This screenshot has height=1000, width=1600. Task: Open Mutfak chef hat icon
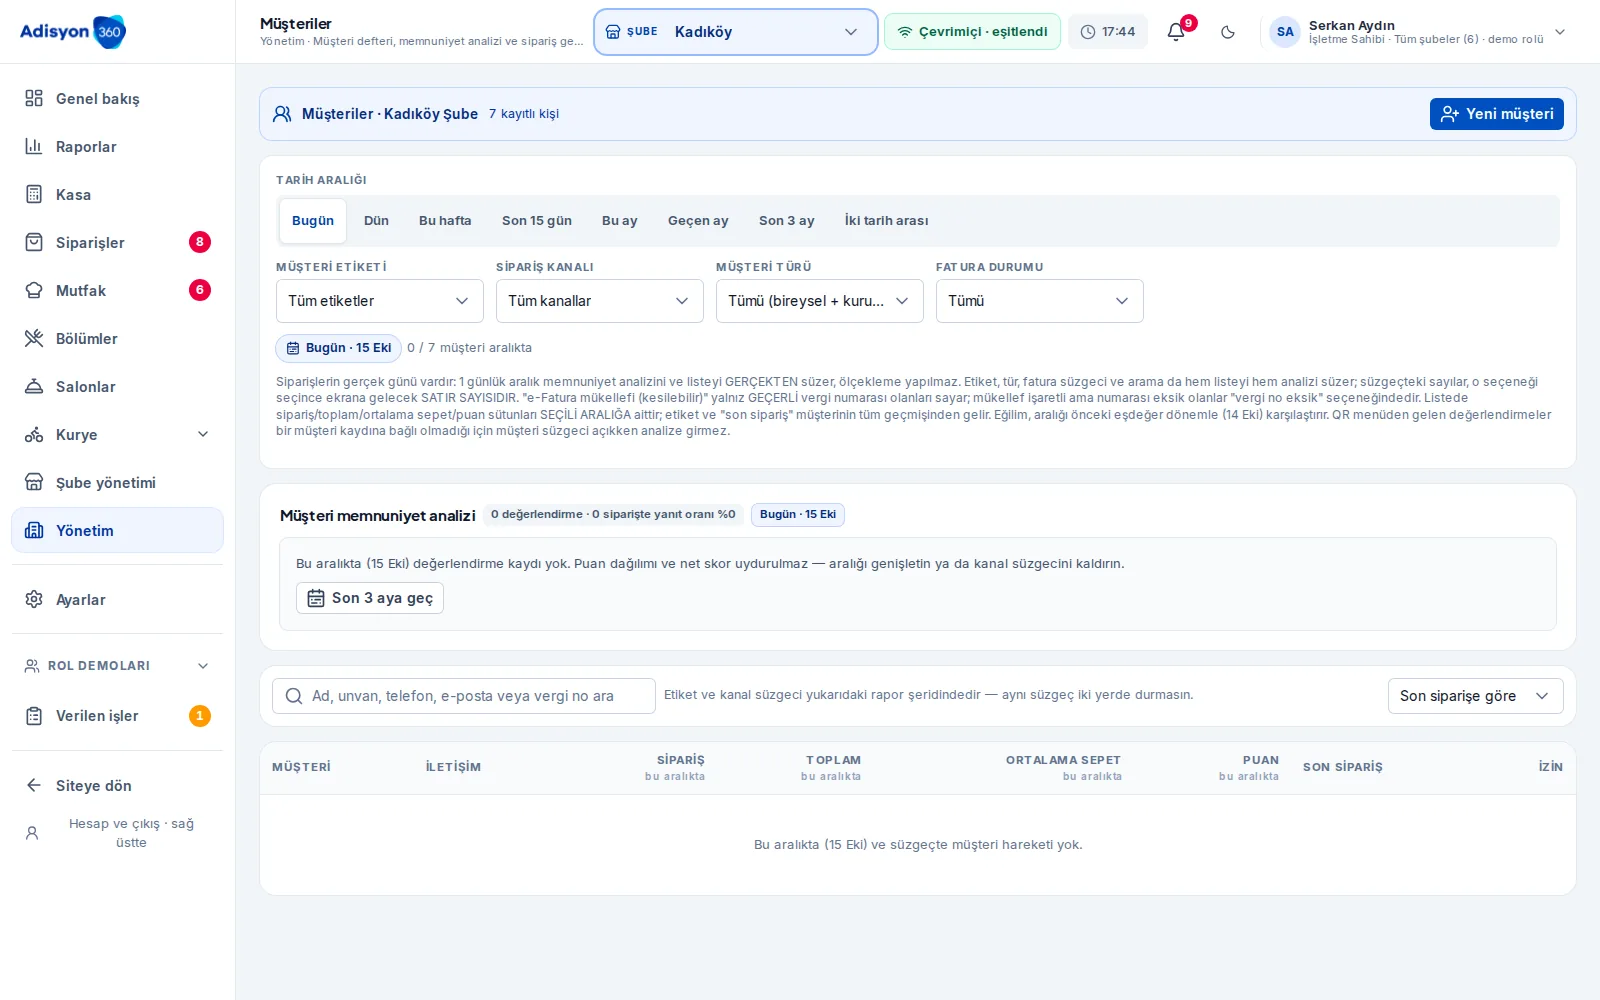[x=34, y=290]
